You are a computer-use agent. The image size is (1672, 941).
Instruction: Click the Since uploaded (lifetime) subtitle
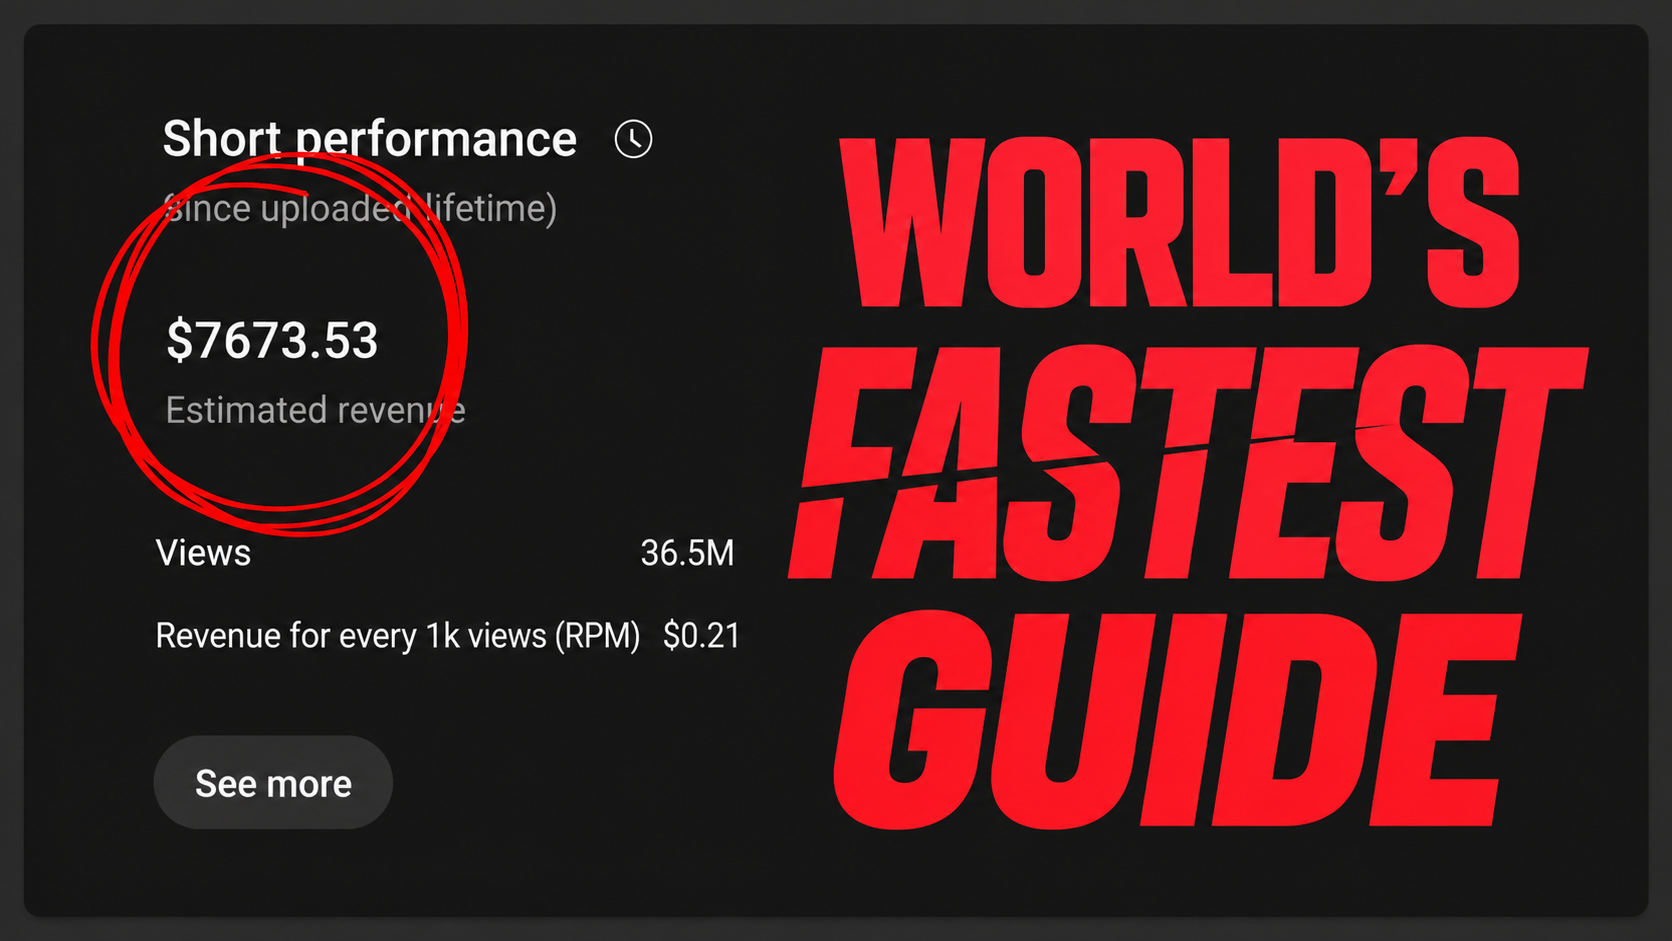360,208
